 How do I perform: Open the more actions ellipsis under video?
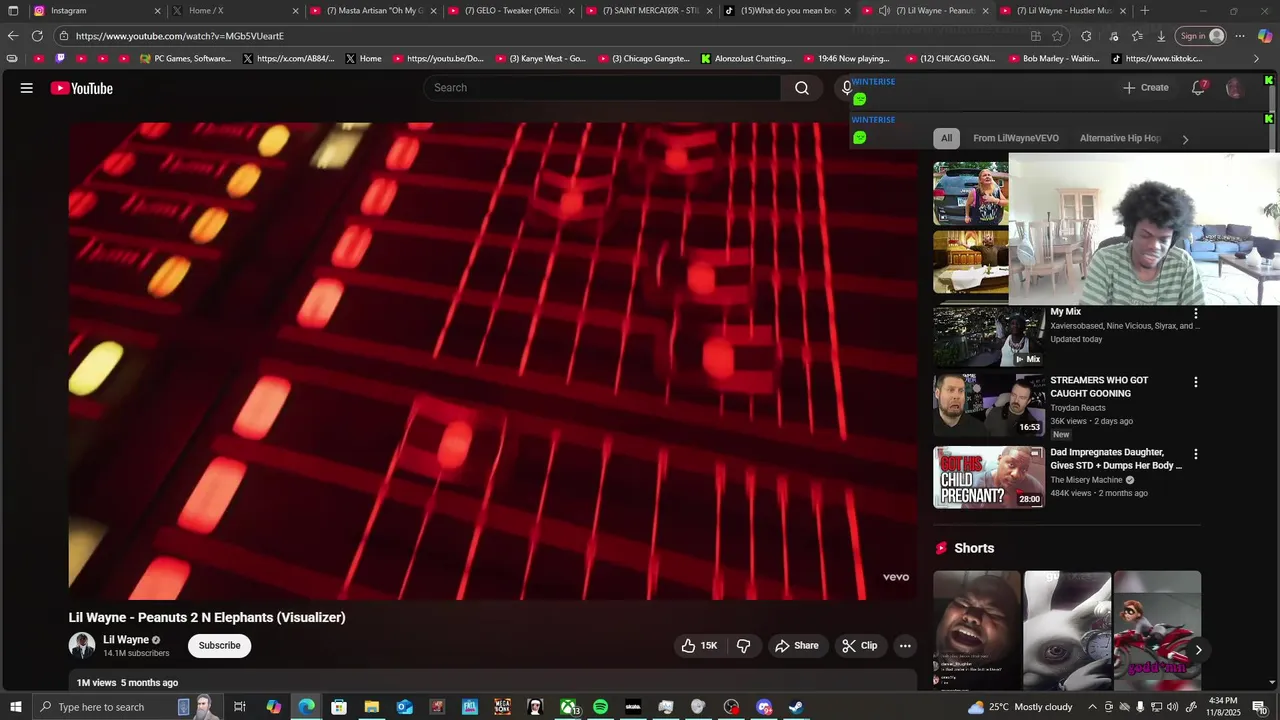tap(905, 646)
